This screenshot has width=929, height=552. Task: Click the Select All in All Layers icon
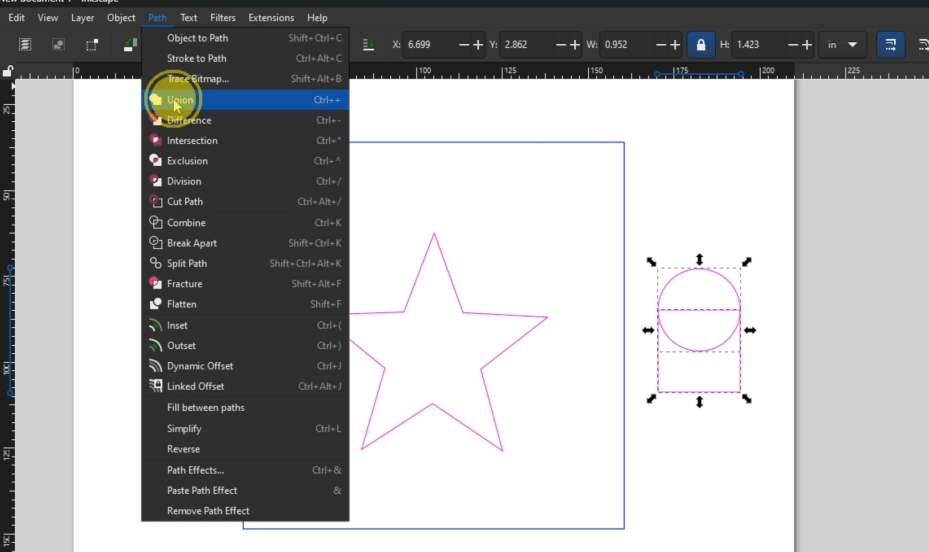click(58, 45)
